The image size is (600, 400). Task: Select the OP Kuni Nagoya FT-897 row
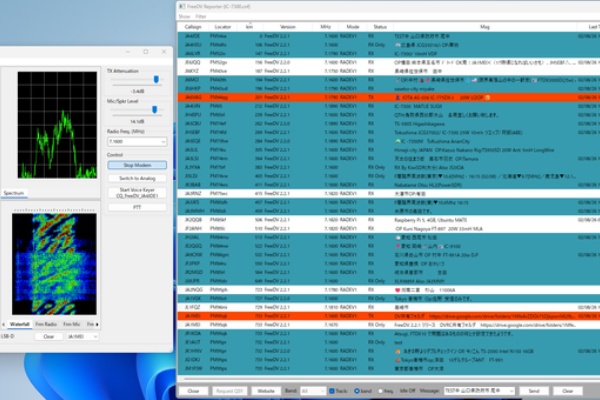click(389, 229)
